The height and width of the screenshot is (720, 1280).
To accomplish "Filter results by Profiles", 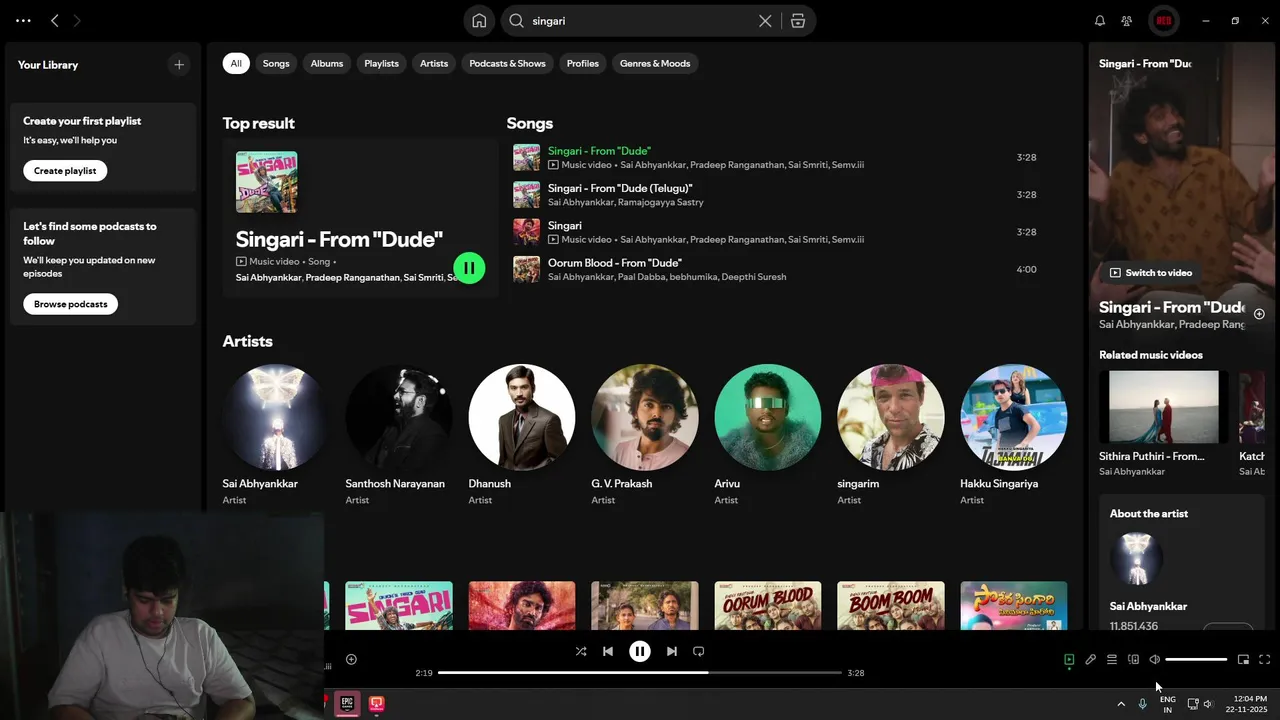I will pos(583,63).
